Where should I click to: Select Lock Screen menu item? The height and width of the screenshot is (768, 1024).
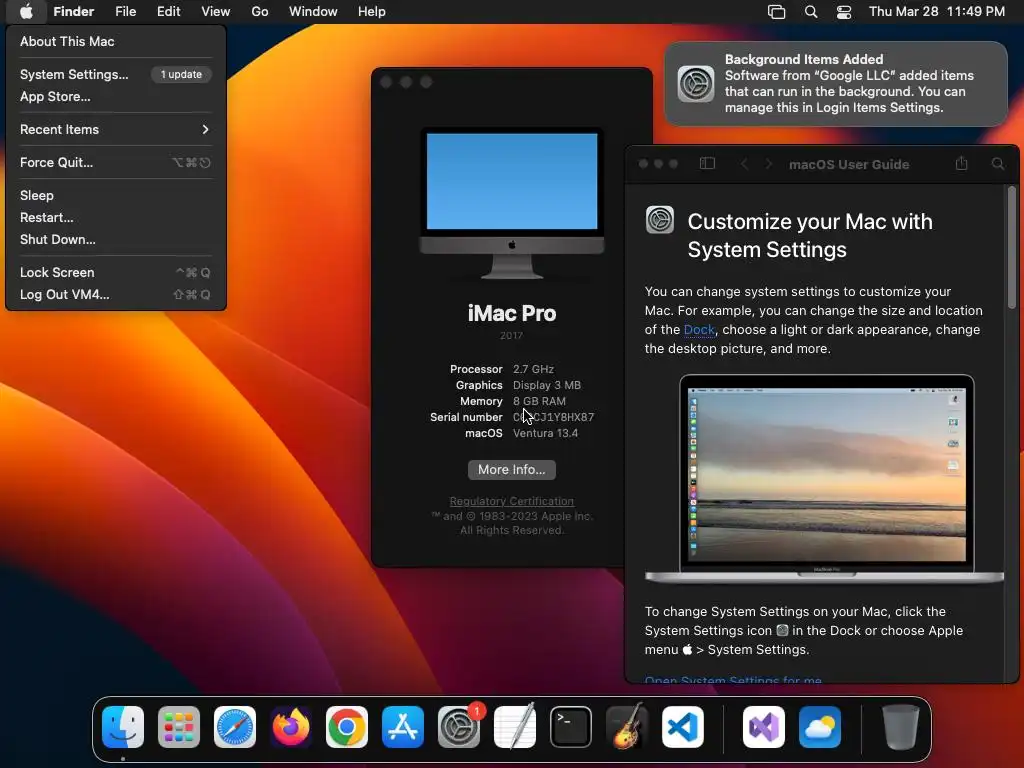click(x=116, y=272)
